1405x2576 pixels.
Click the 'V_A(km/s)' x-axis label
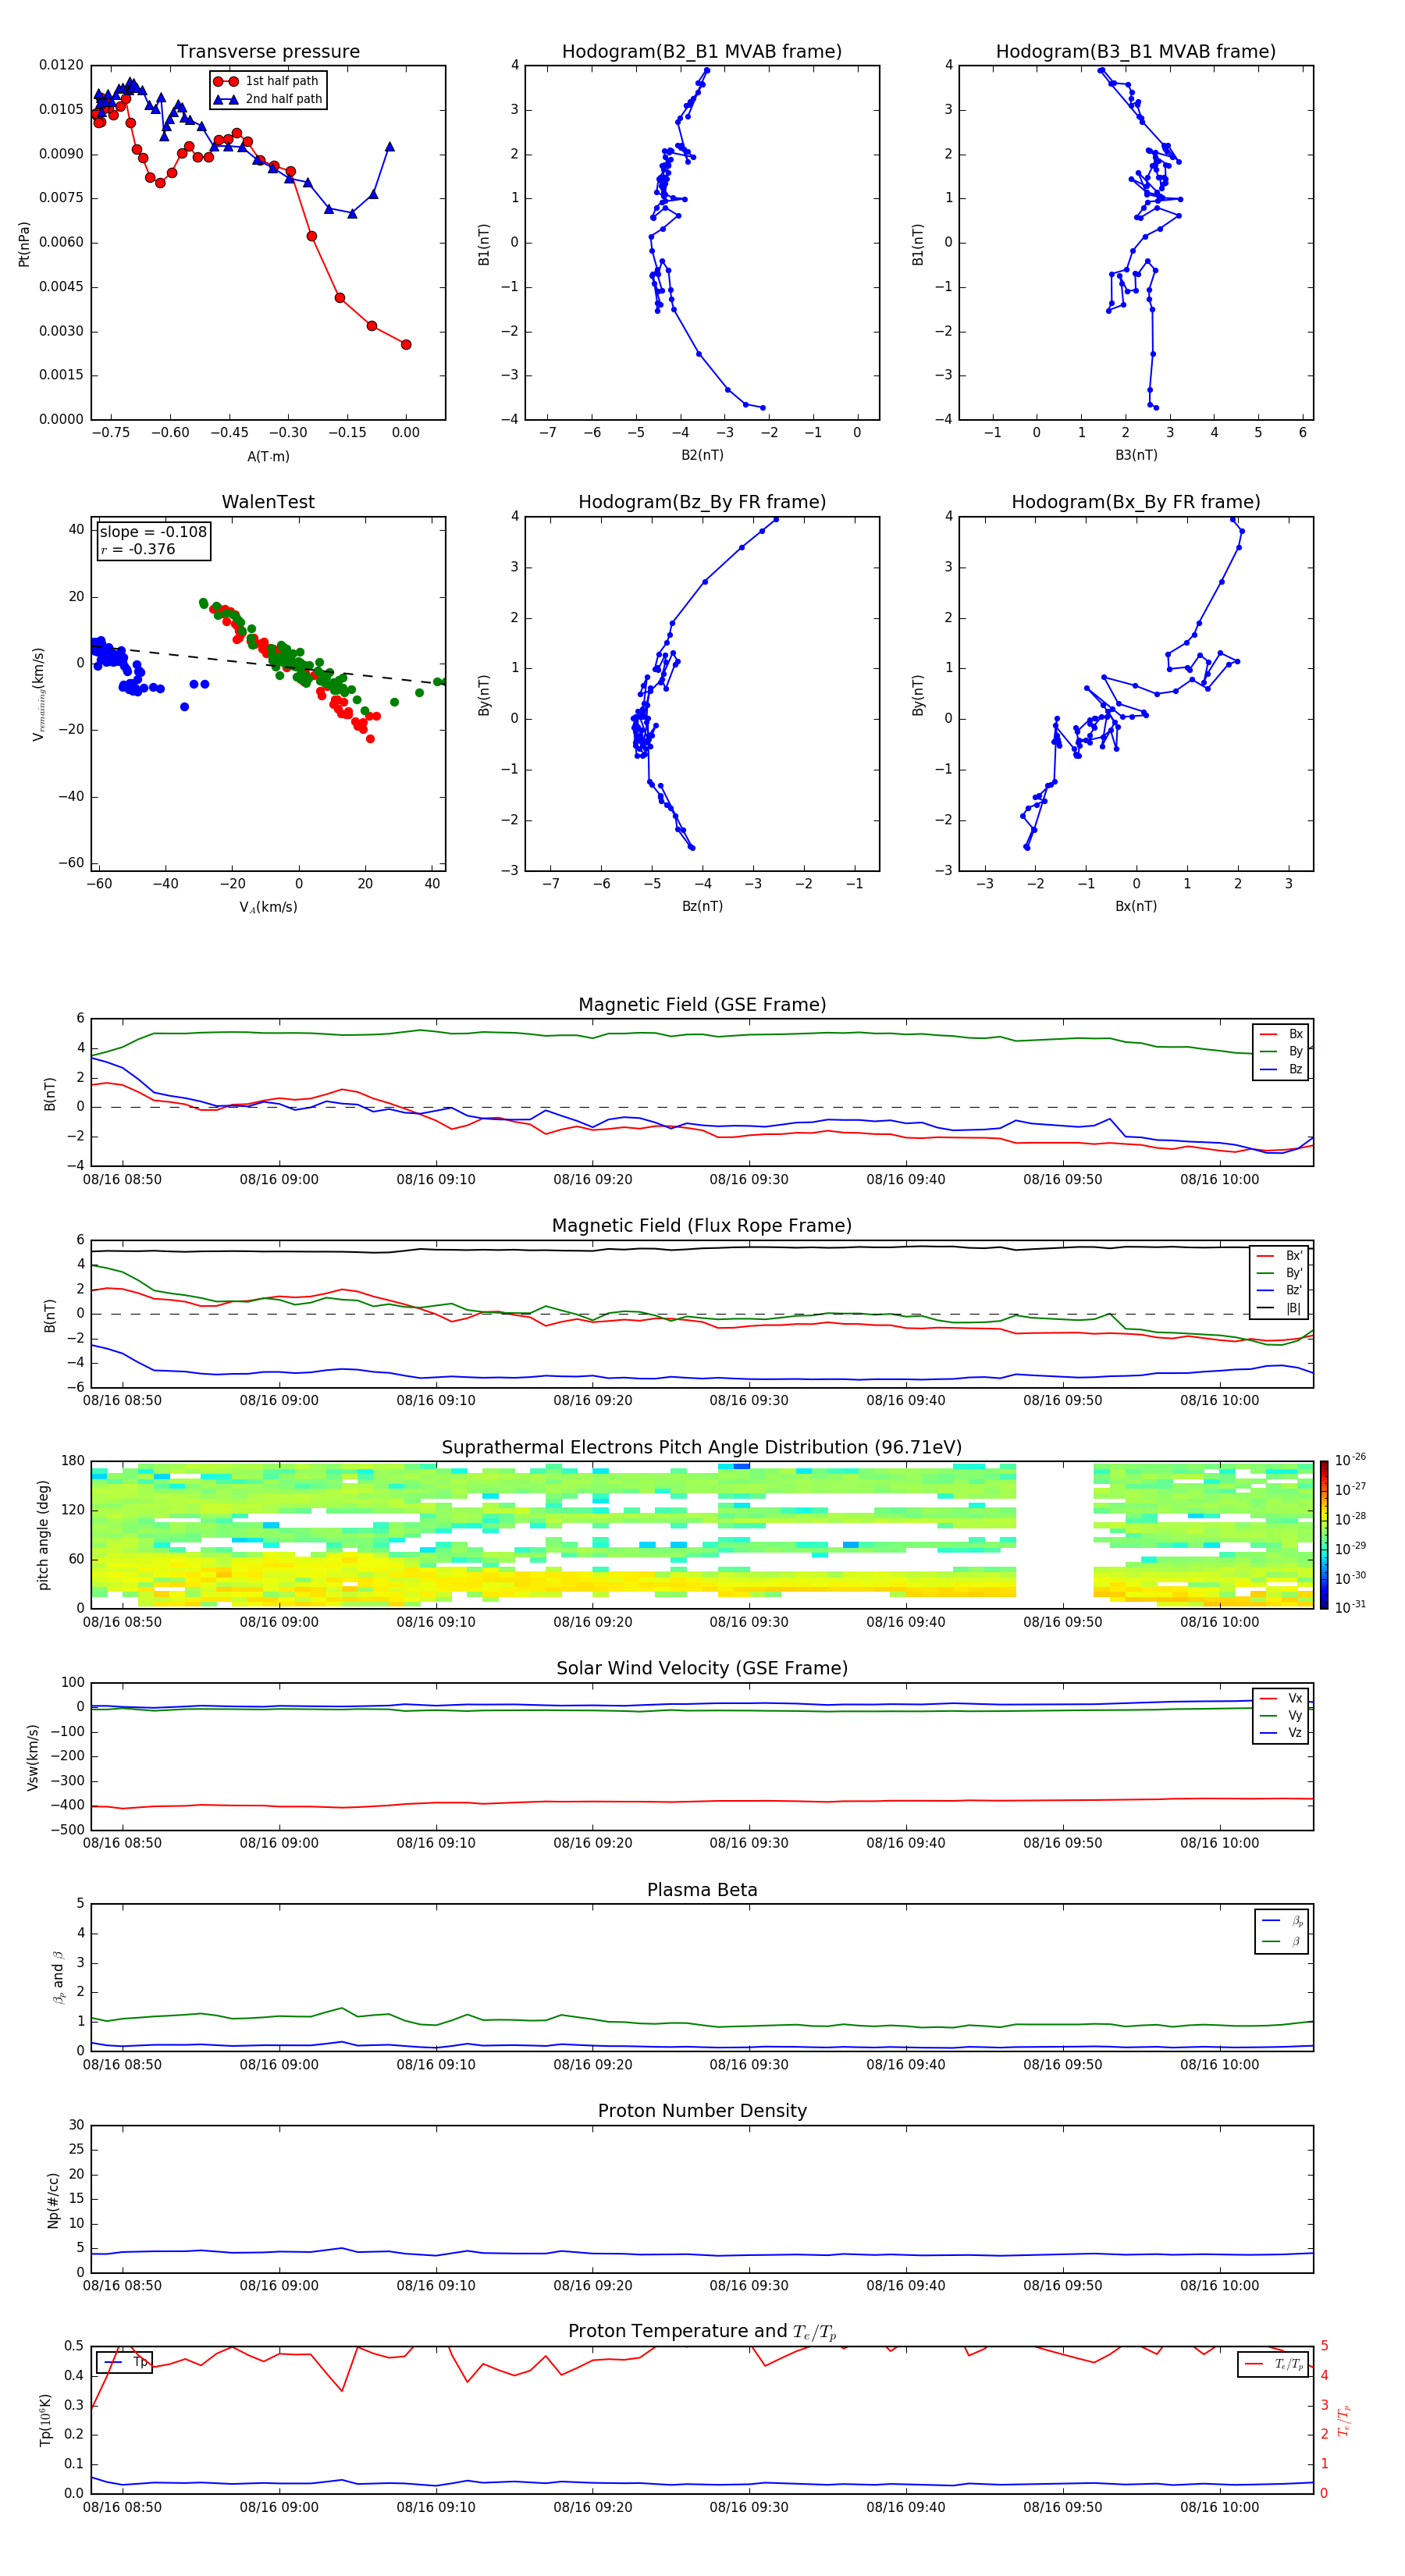click(x=268, y=908)
